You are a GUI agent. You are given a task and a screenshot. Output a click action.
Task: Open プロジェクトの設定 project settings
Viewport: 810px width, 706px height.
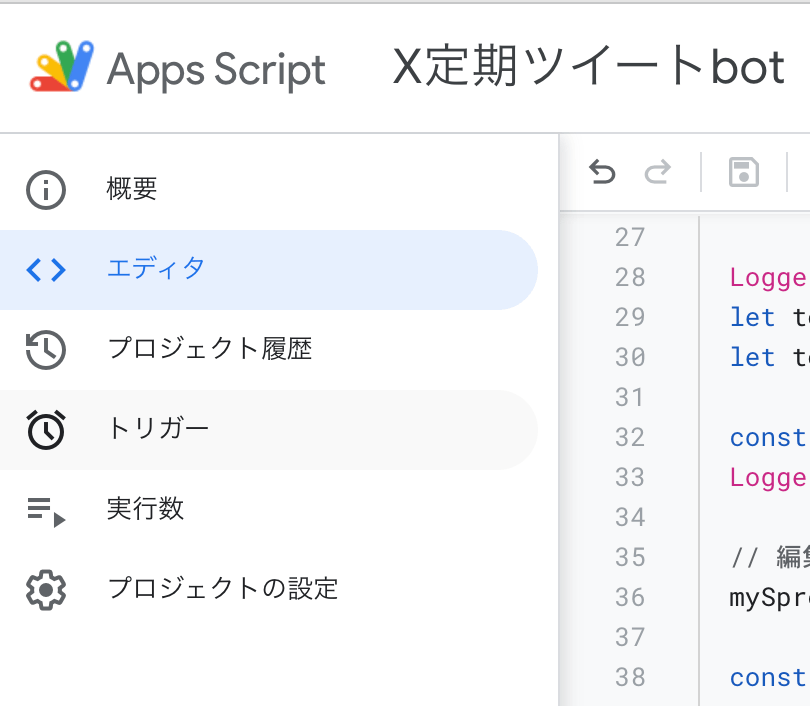[x=269, y=590]
